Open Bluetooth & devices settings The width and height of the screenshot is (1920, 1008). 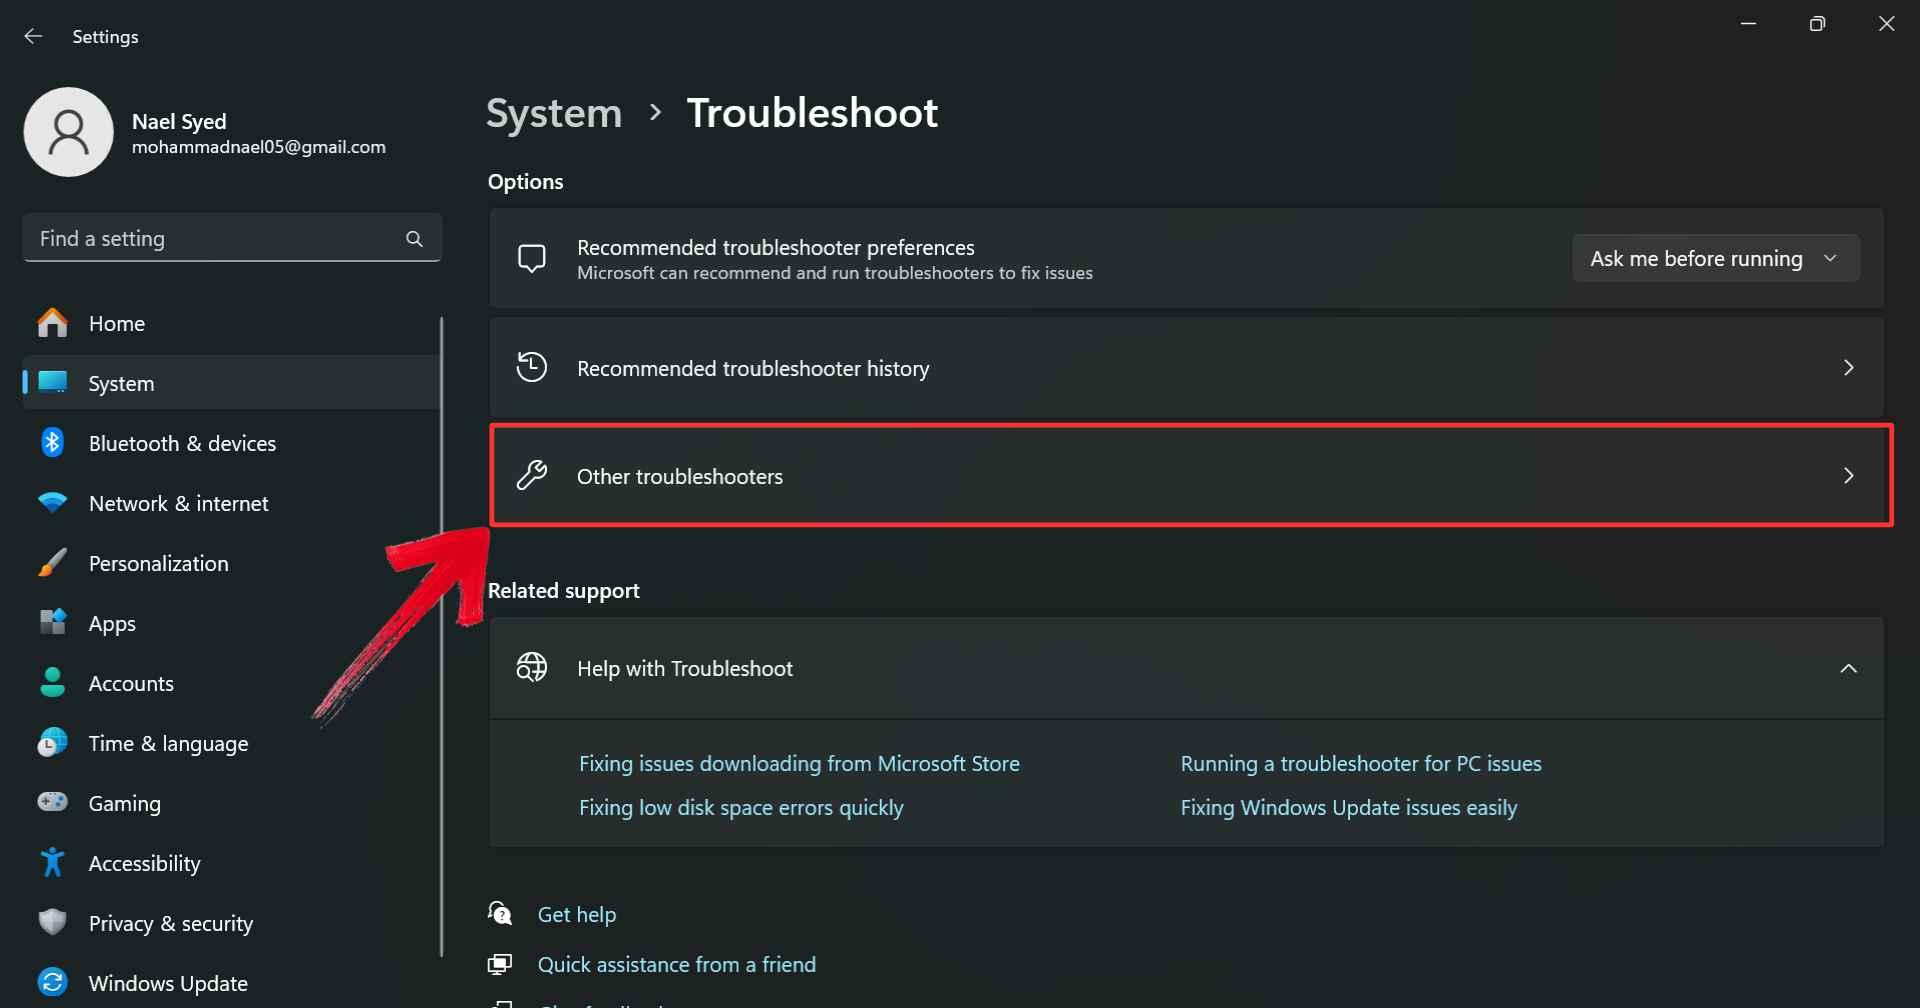[51, 442]
